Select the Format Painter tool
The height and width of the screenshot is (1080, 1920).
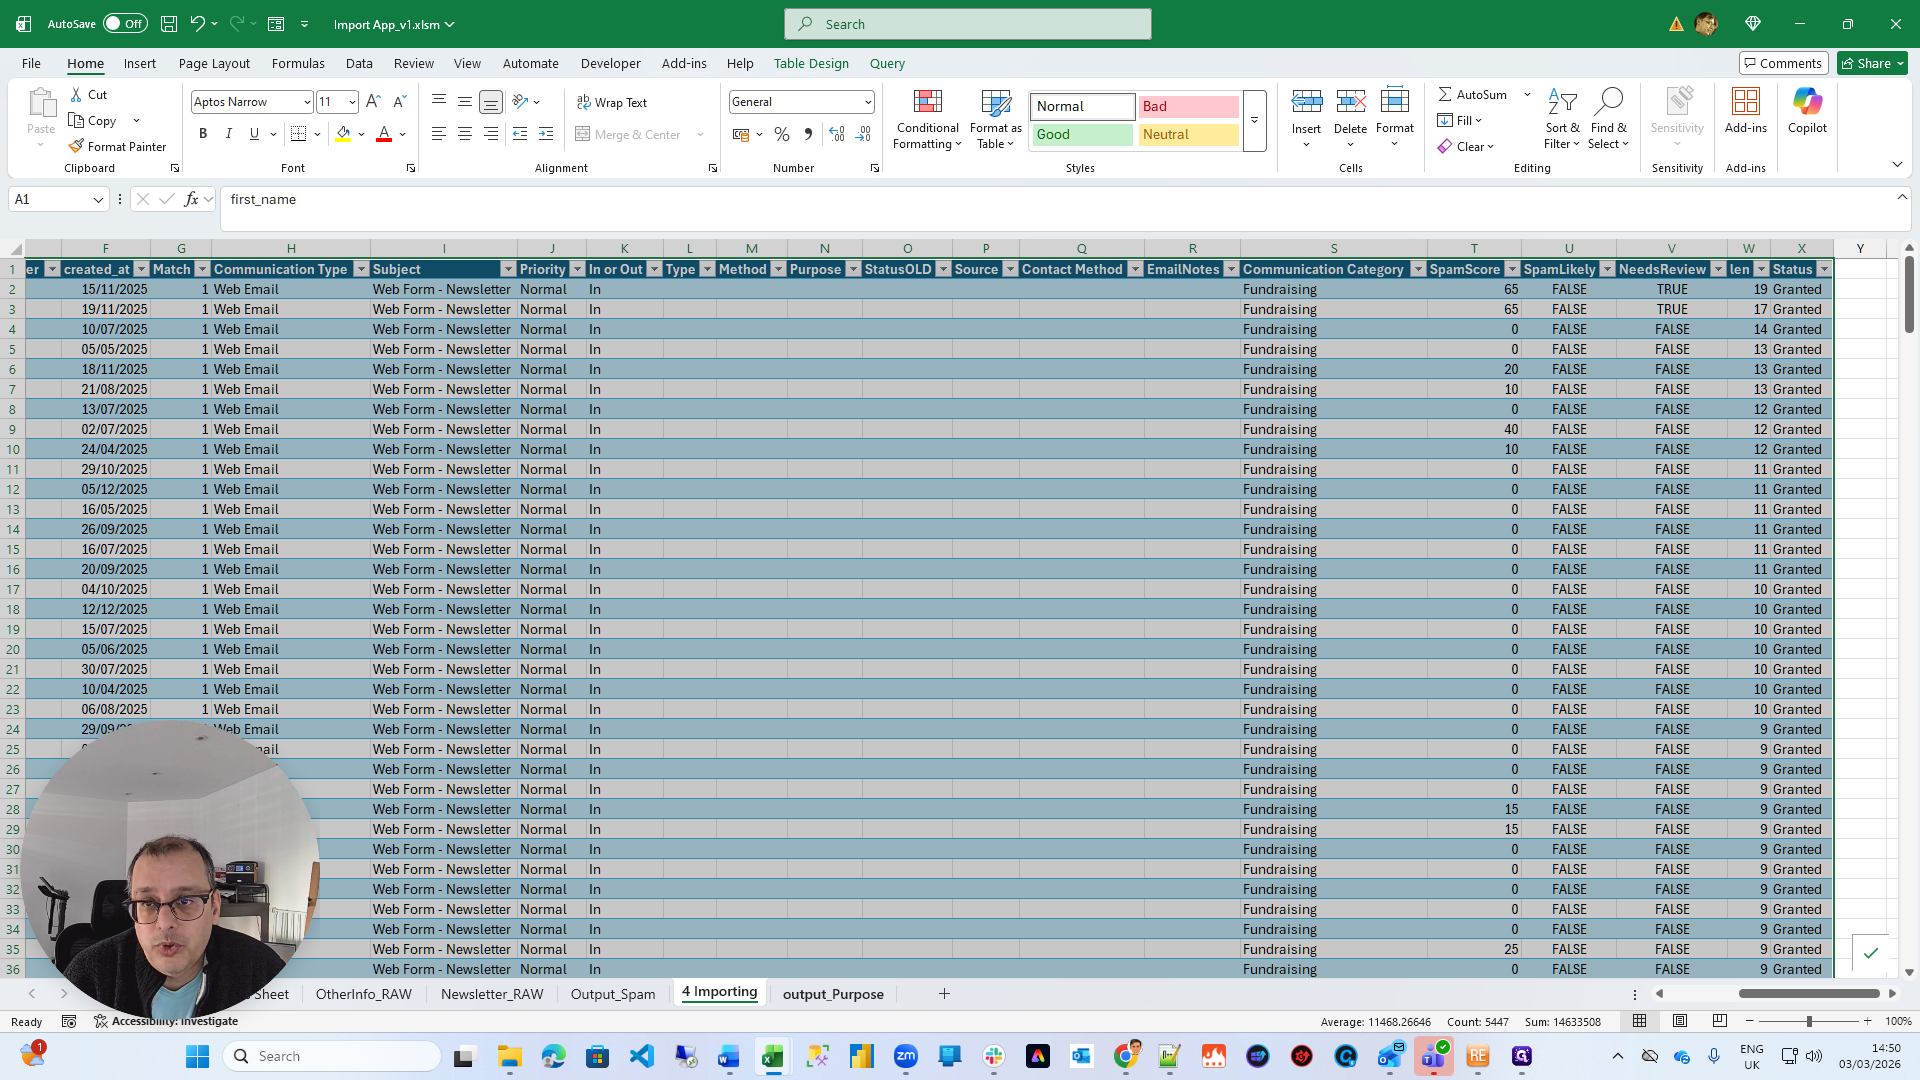click(118, 146)
